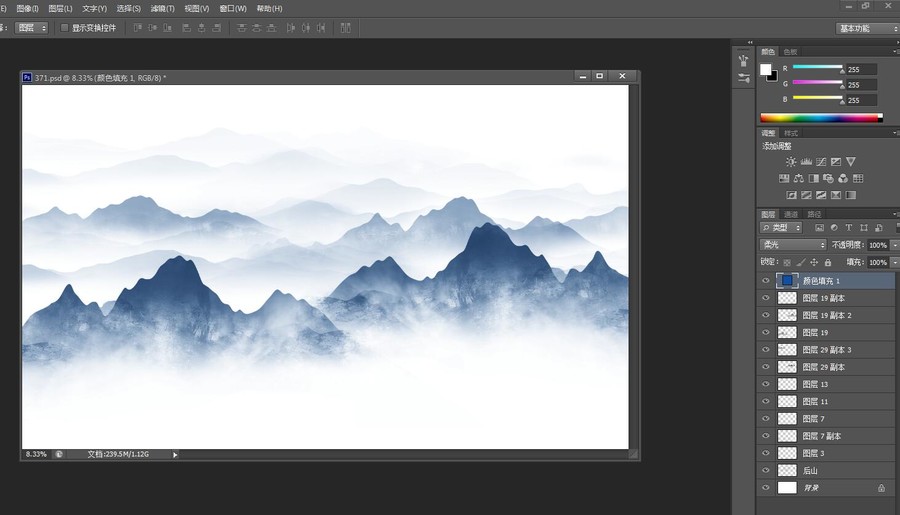Add a Photo Filter adjustment
Screen dimensions: 900x515
pos(828,179)
